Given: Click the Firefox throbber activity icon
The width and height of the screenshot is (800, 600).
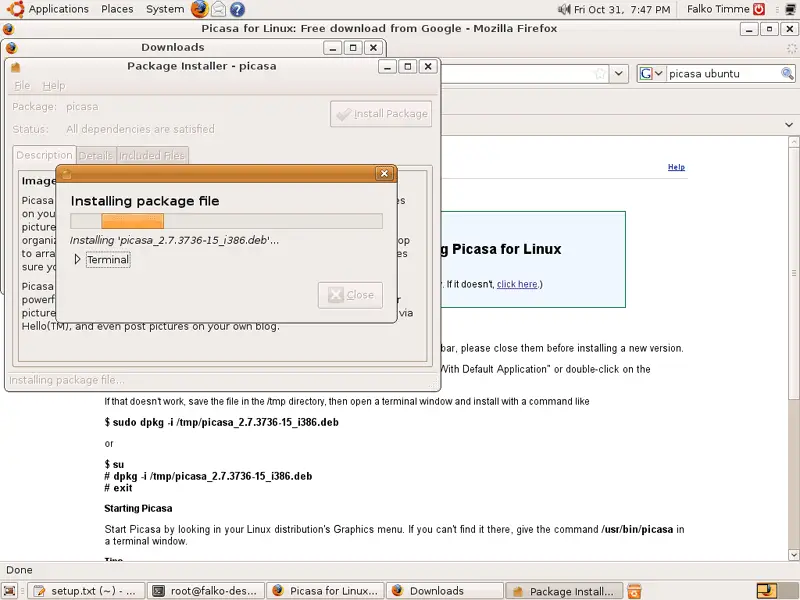Looking at the screenshot, I should point(791,48).
